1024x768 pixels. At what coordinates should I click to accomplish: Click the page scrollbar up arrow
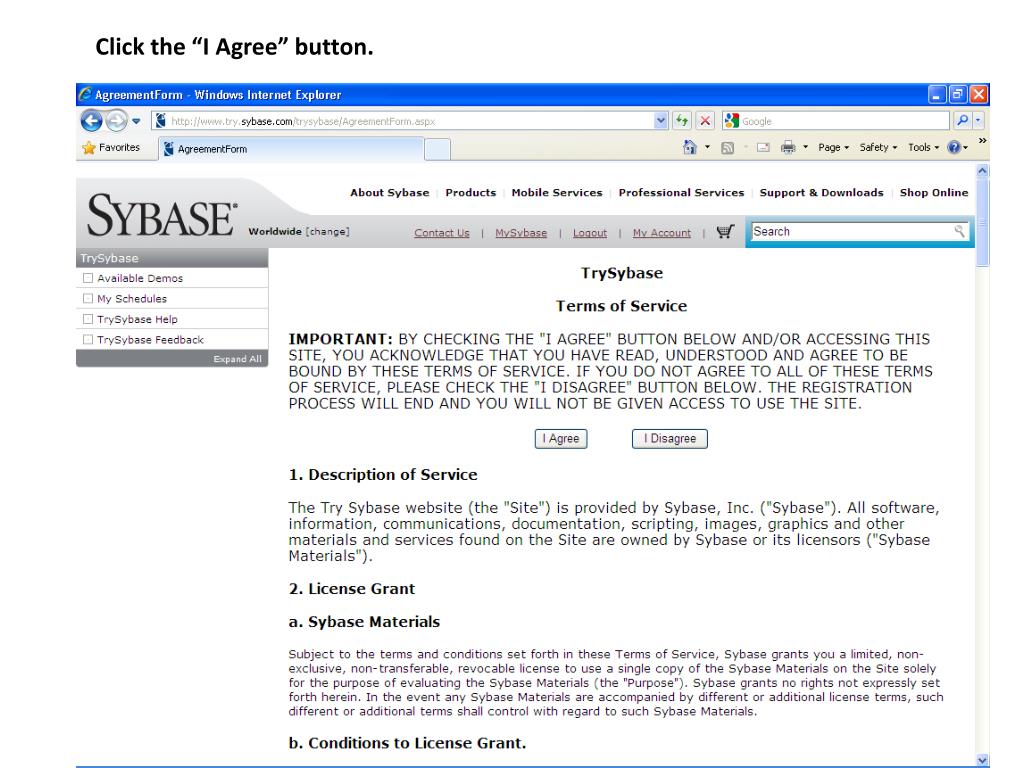click(982, 171)
